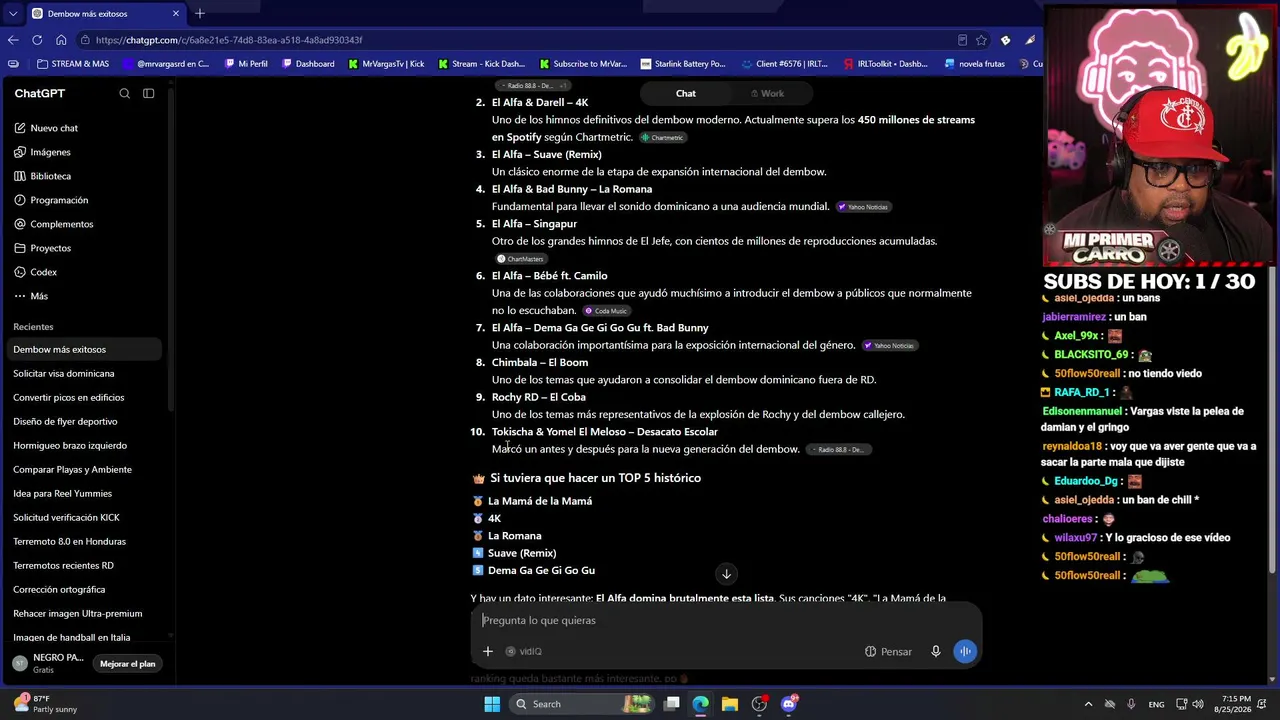Image resolution: width=1280 pixels, height=720 pixels.
Task: Open the vidIQ tool chip
Action: point(523,651)
